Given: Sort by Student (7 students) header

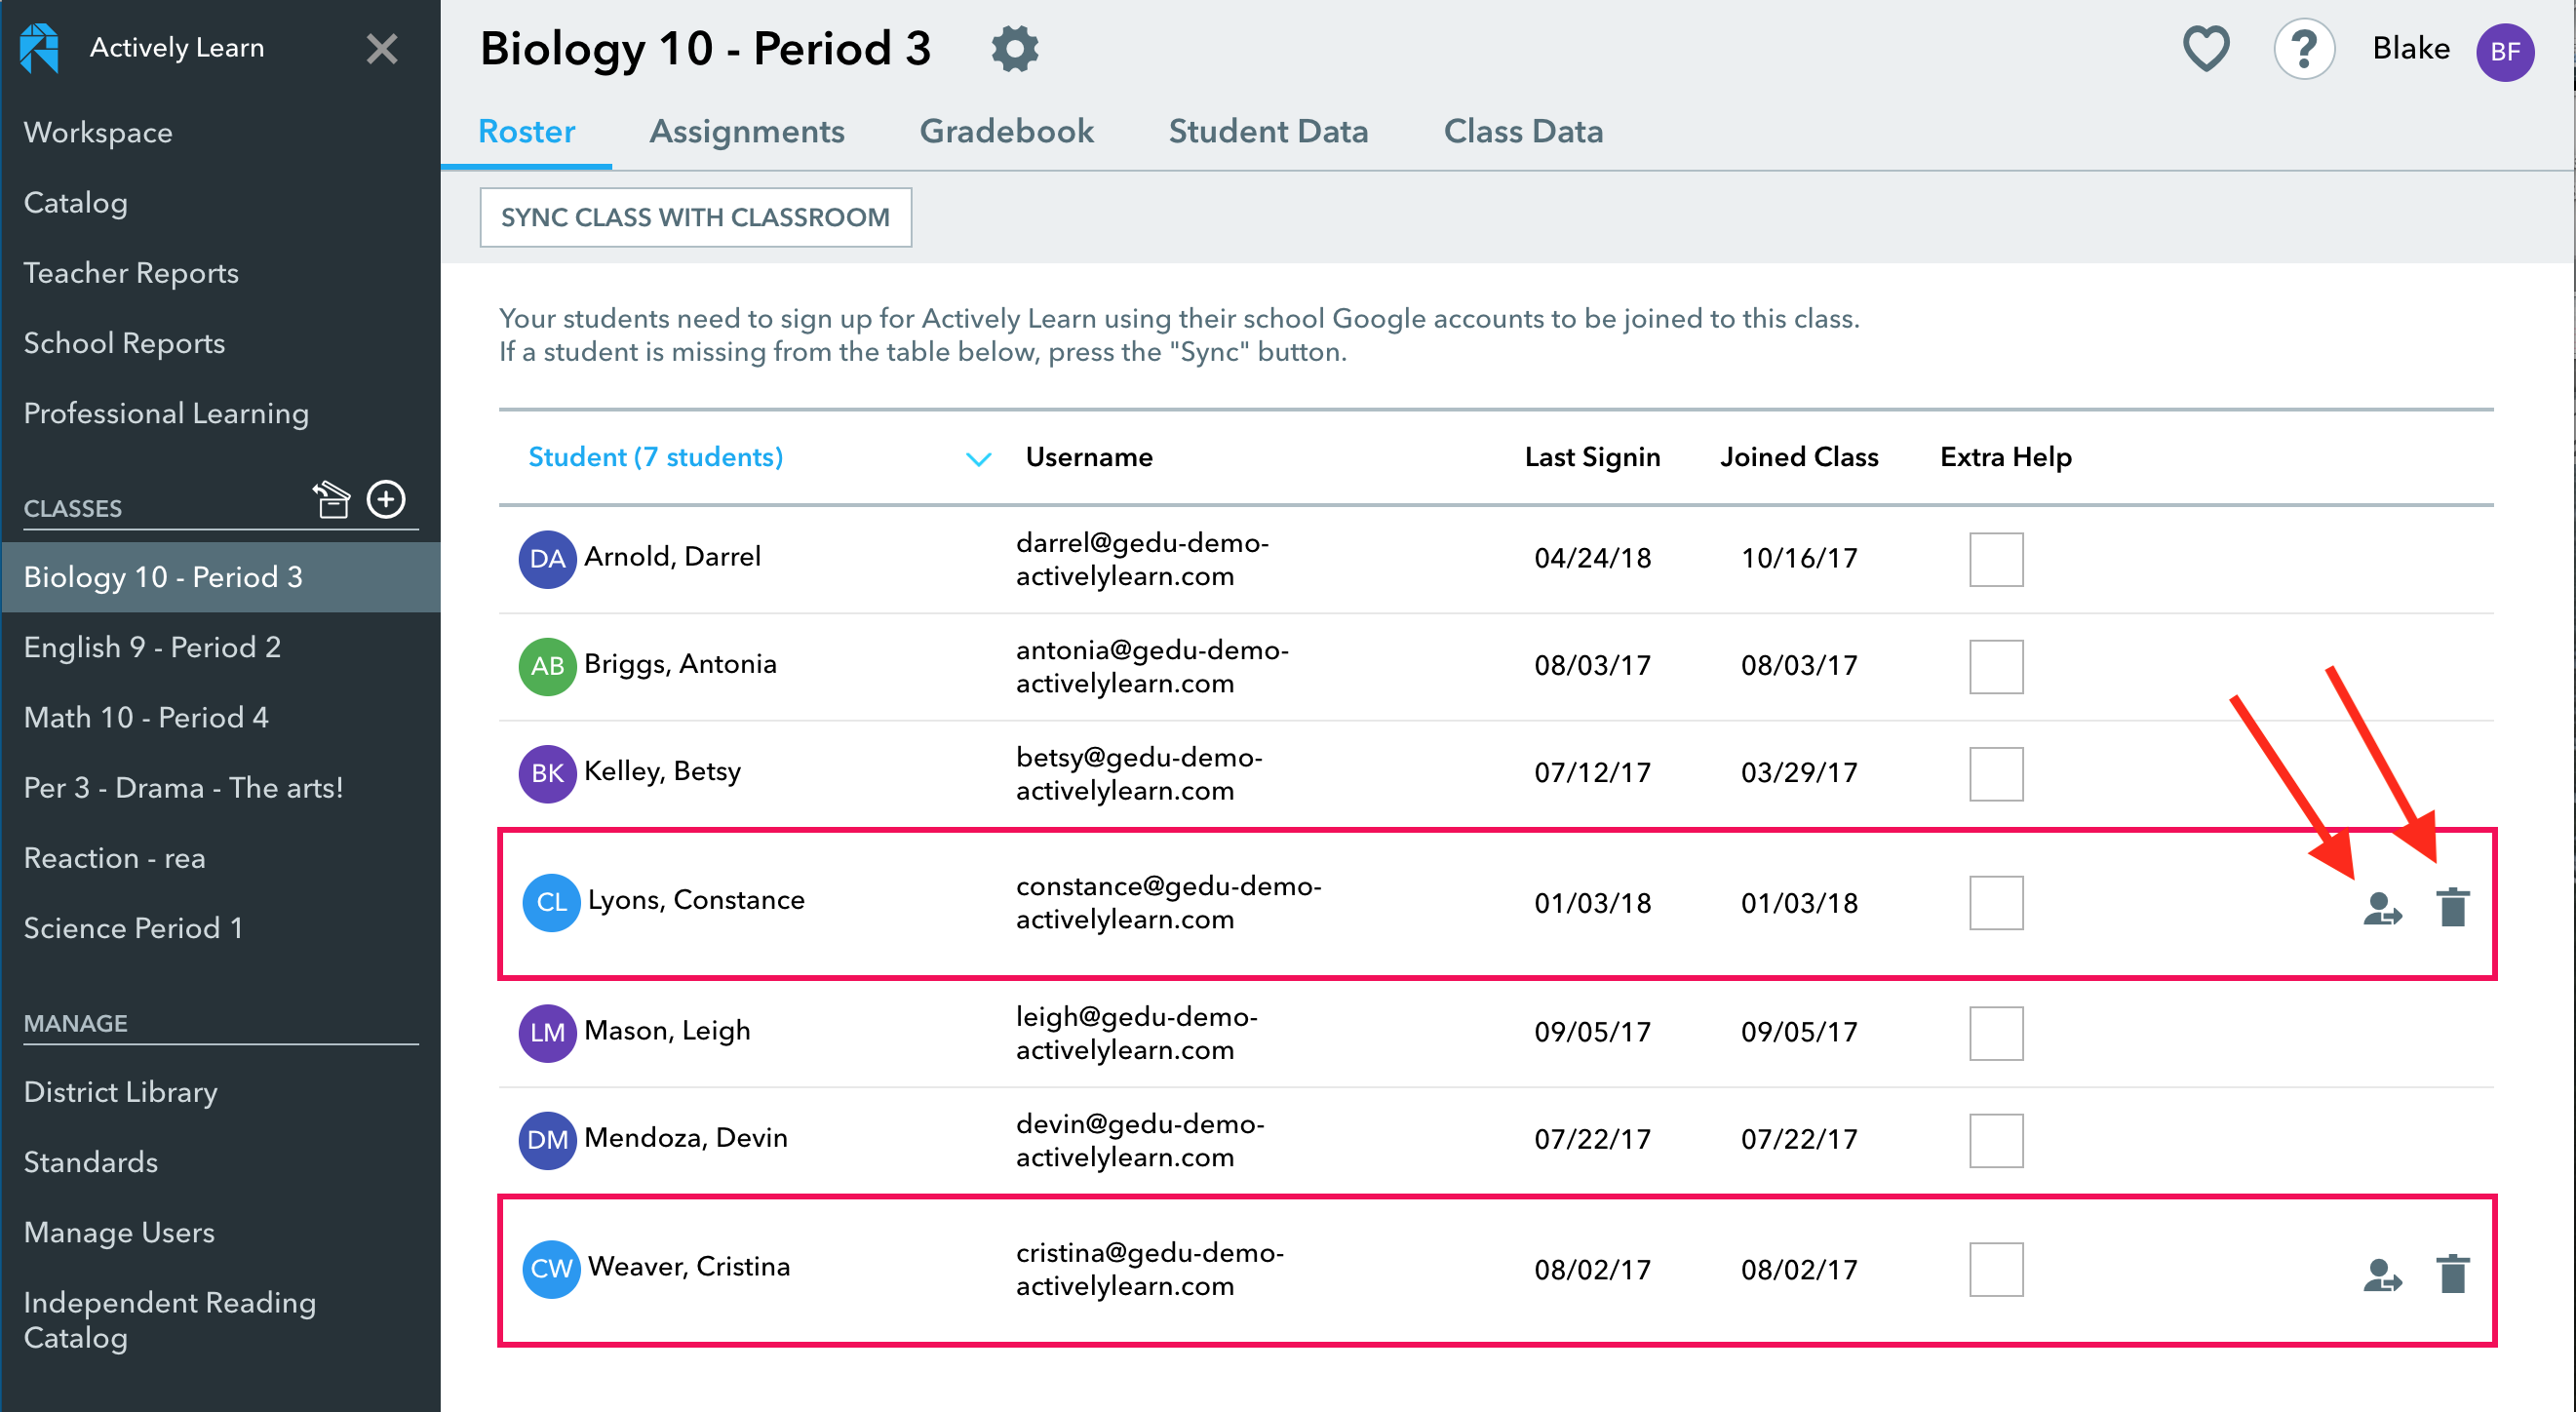Looking at the screenshot, I should point(655,457).
